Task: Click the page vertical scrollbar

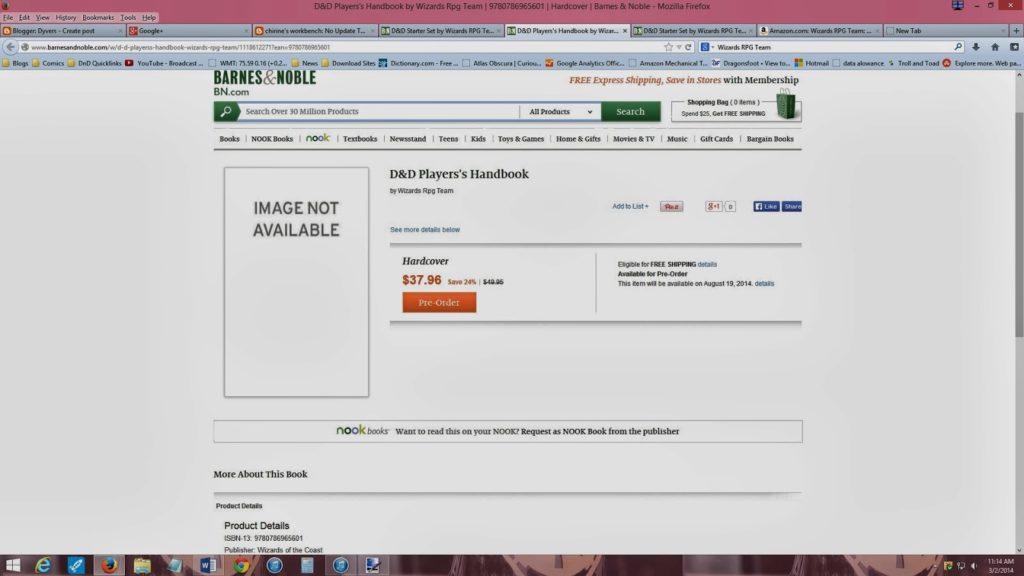Action: (x=1019, y=225)
